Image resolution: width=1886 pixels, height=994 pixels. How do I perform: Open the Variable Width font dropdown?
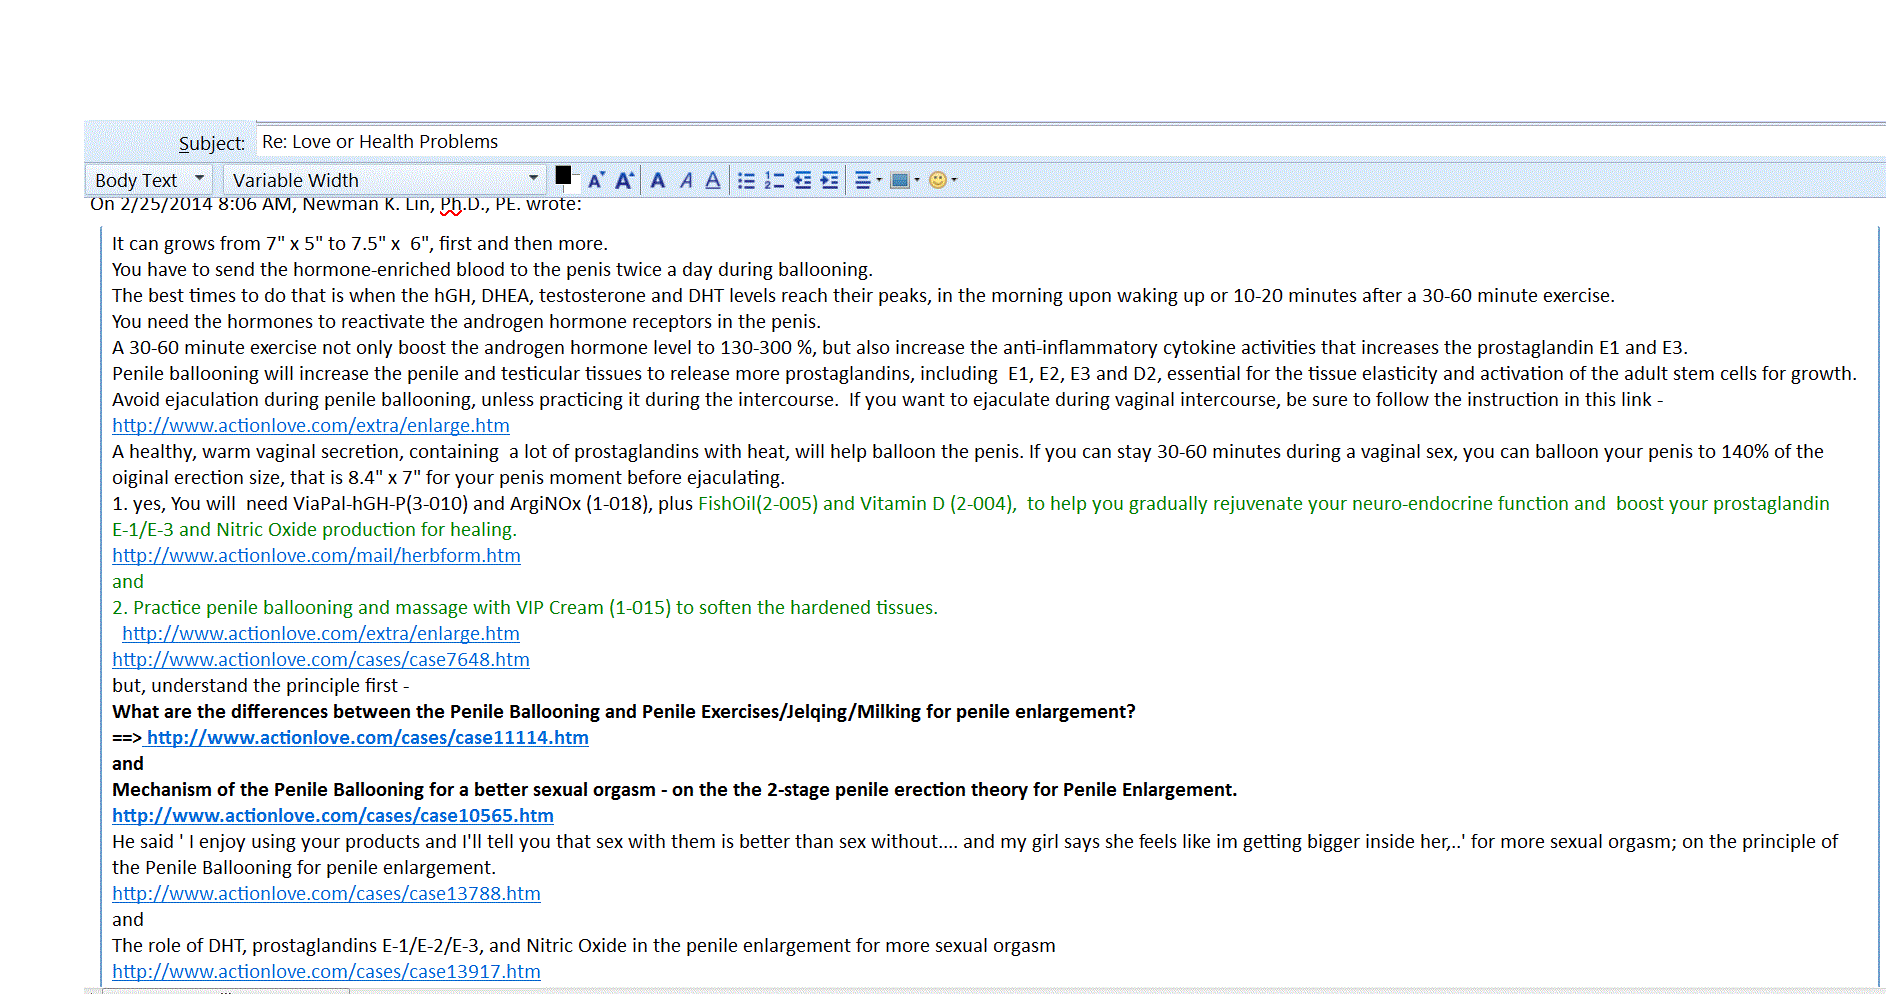tap(385, 180)
